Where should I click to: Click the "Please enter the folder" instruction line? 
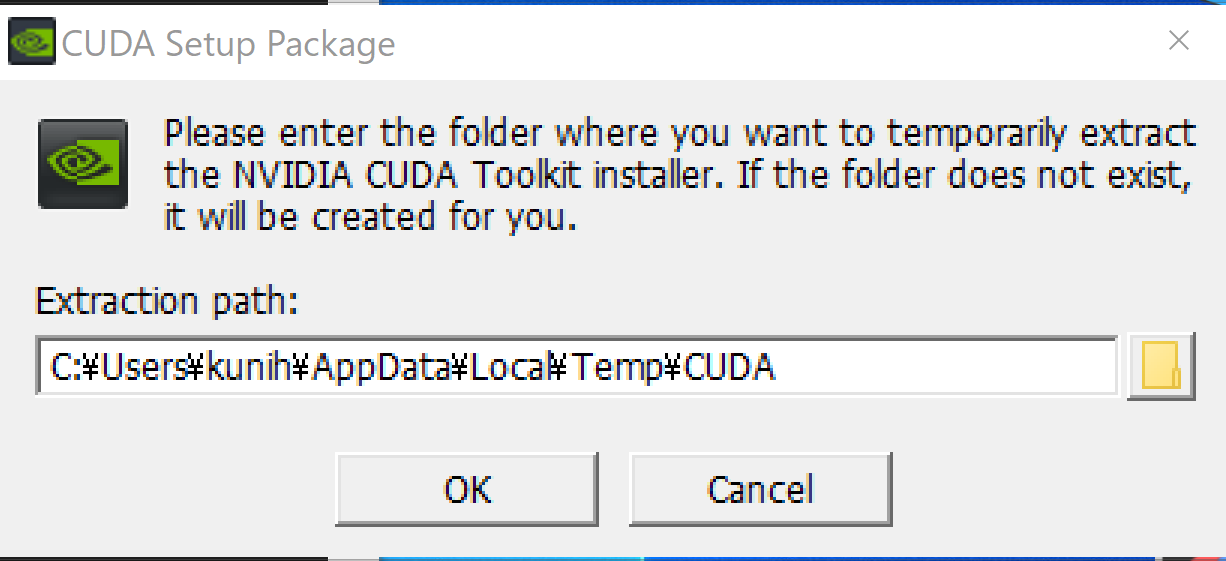(679, 133)
